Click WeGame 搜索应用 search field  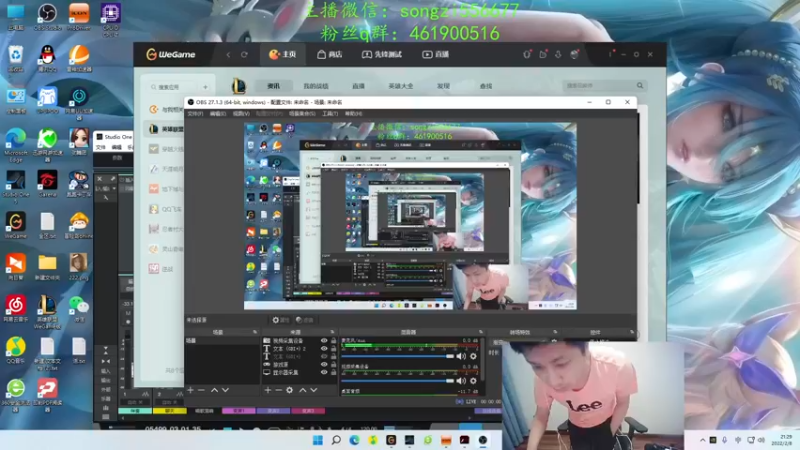(x=173, y=87)
